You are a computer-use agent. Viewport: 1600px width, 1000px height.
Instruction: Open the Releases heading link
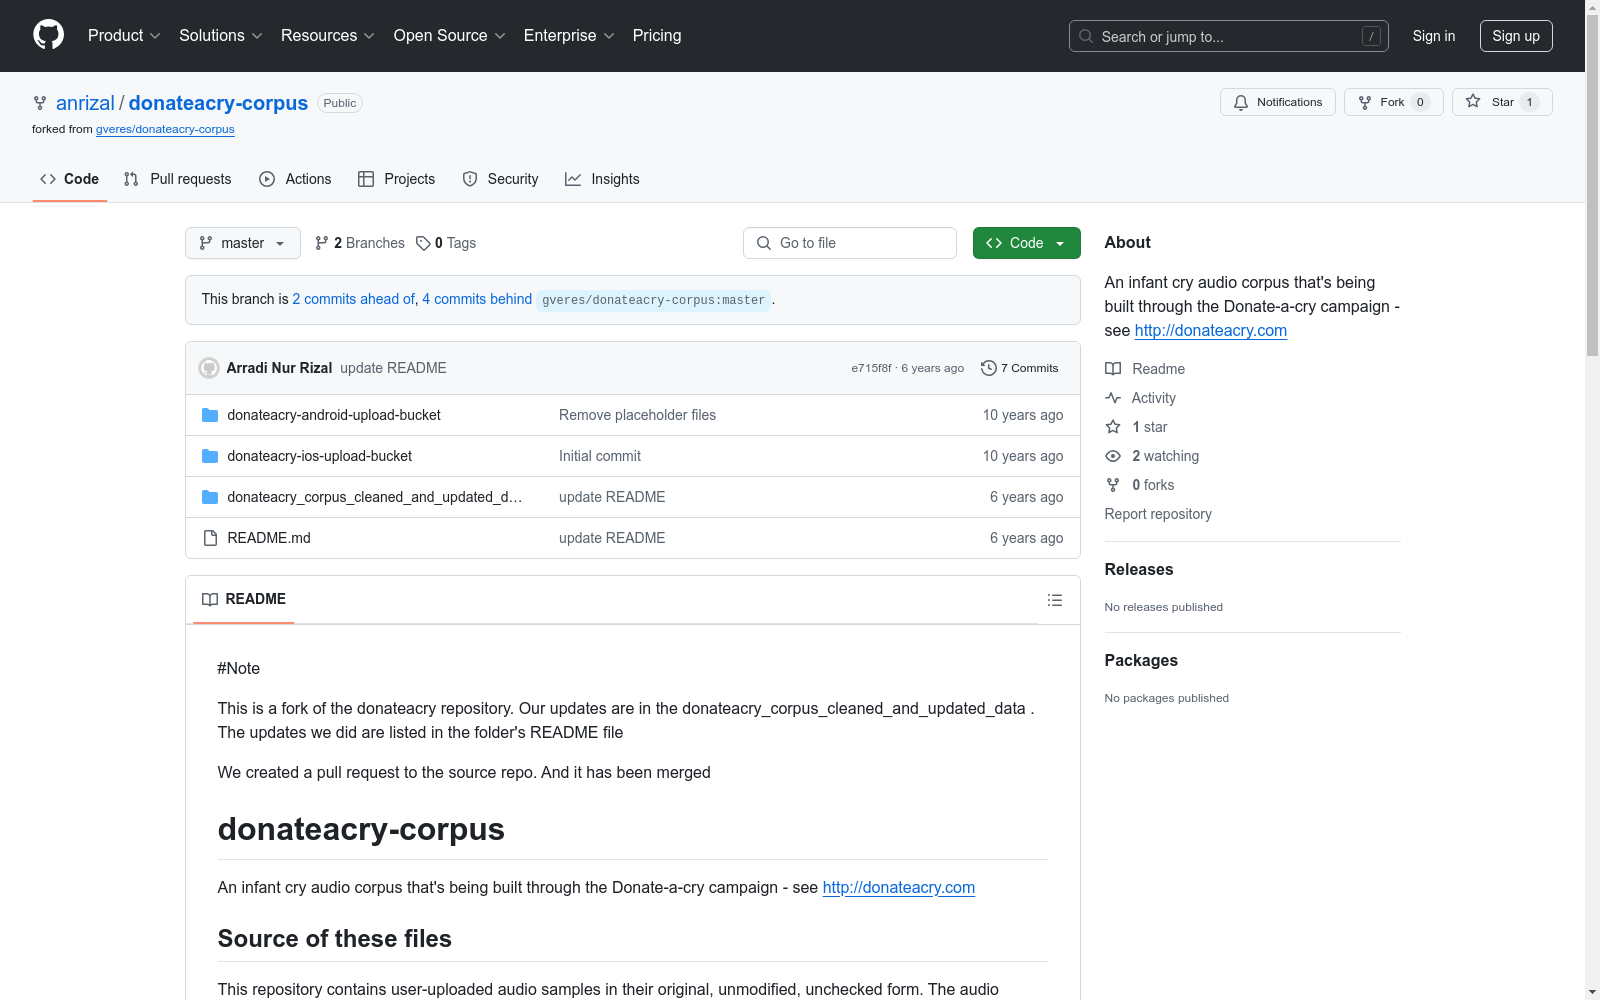(1139, 570)
